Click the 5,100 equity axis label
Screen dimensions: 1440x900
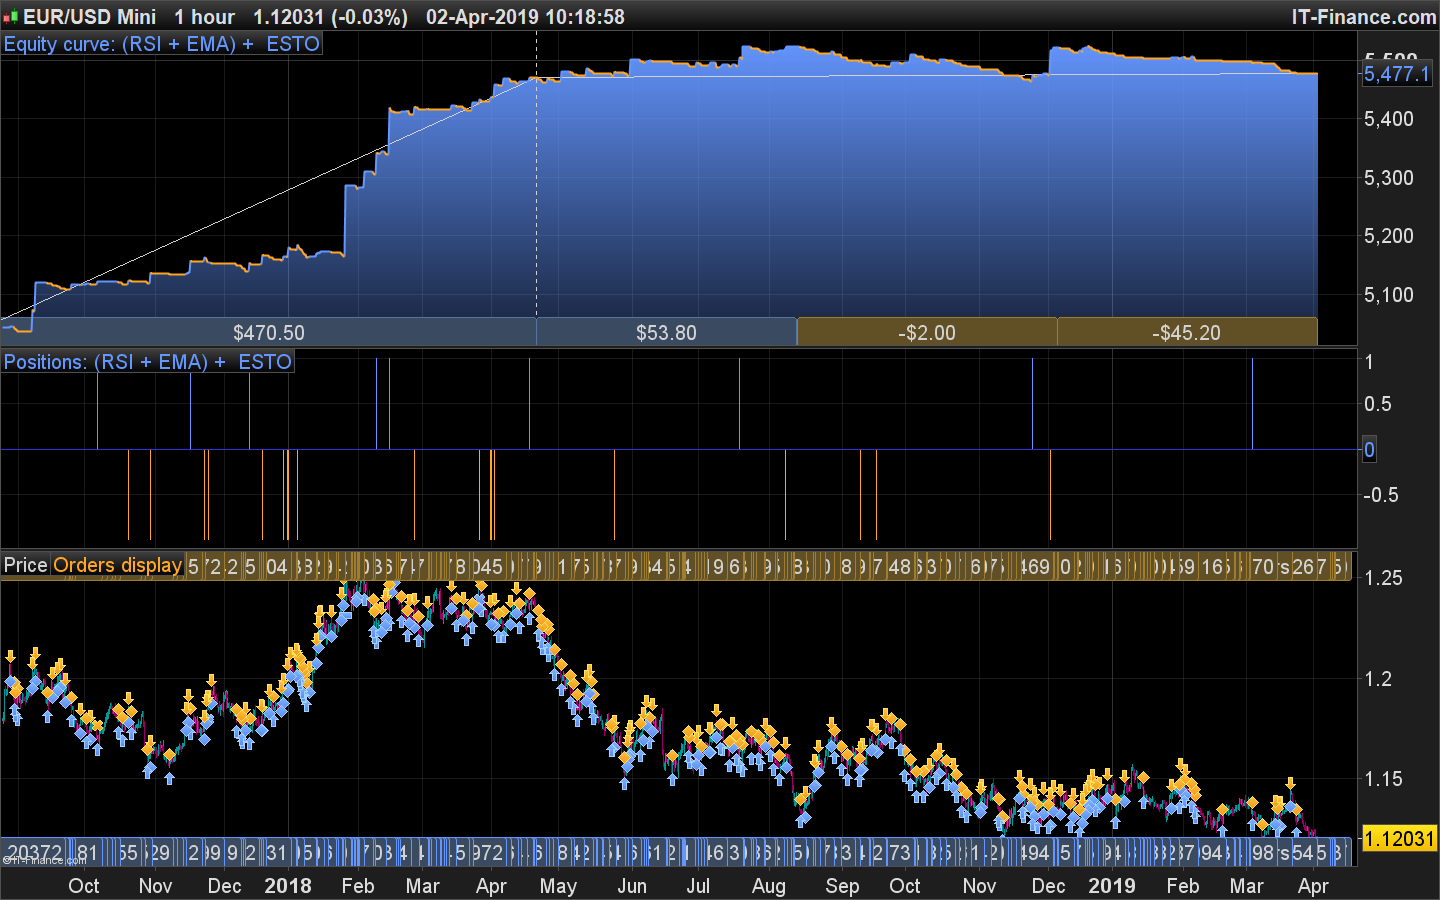1389,295
